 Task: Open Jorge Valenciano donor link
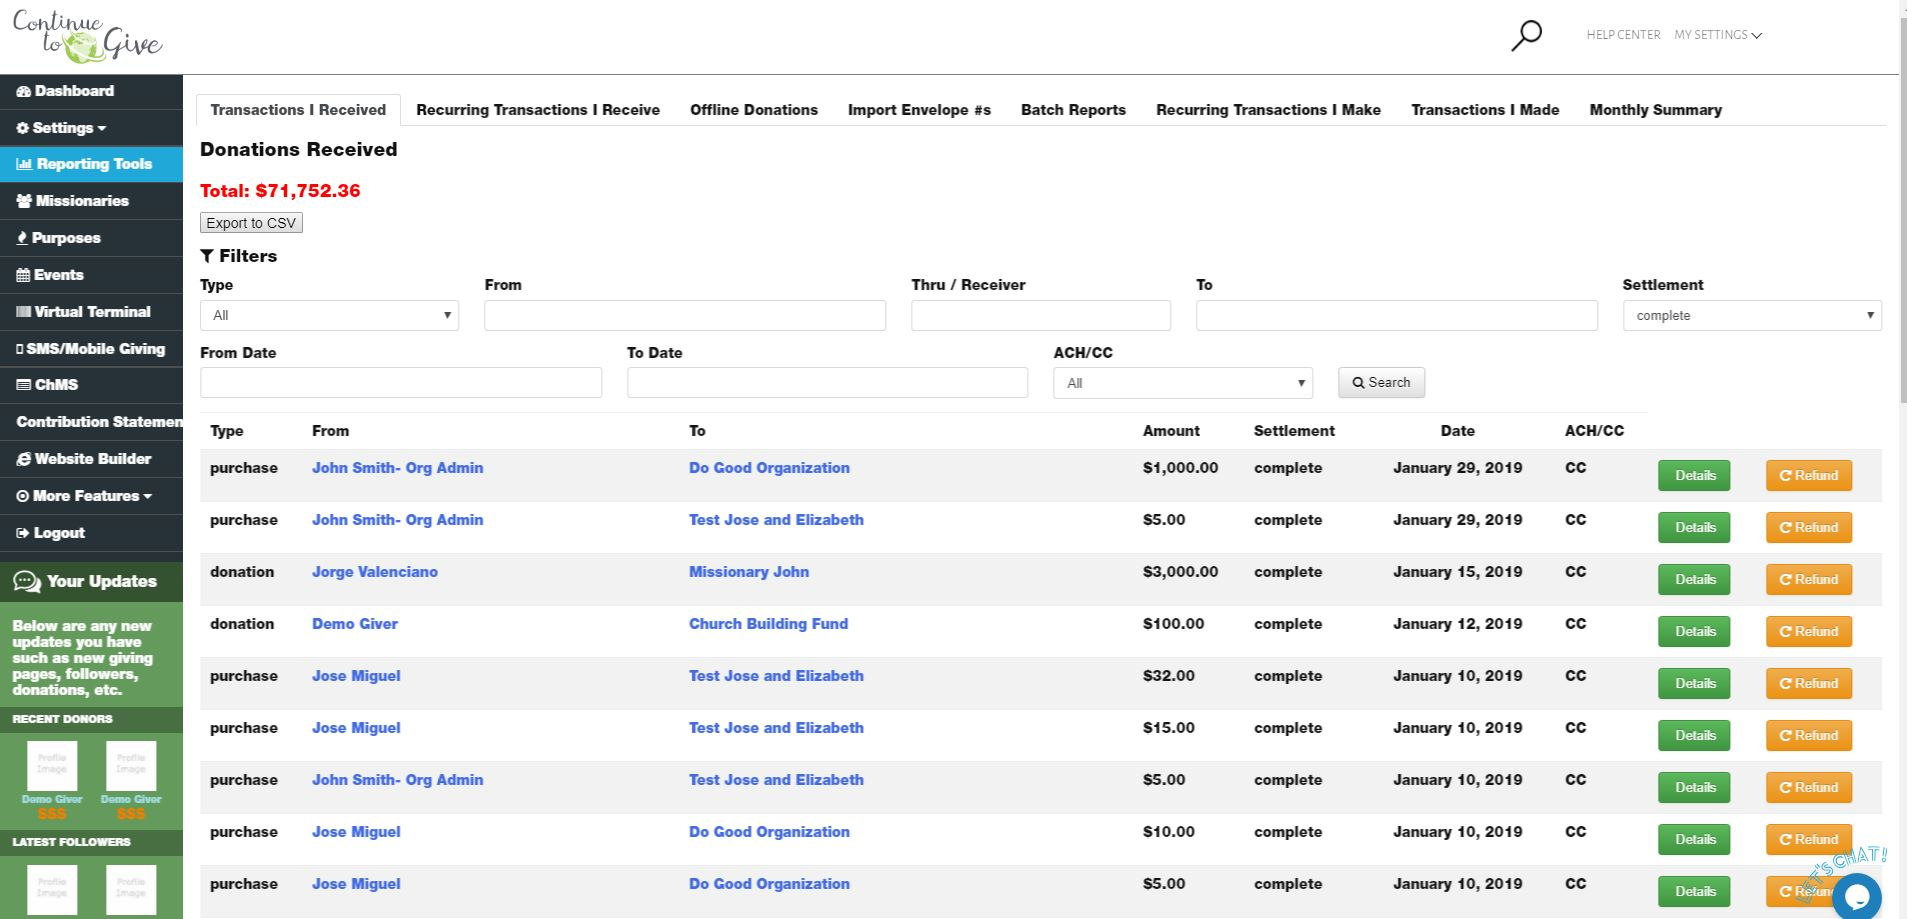click(x=375, y=572)
